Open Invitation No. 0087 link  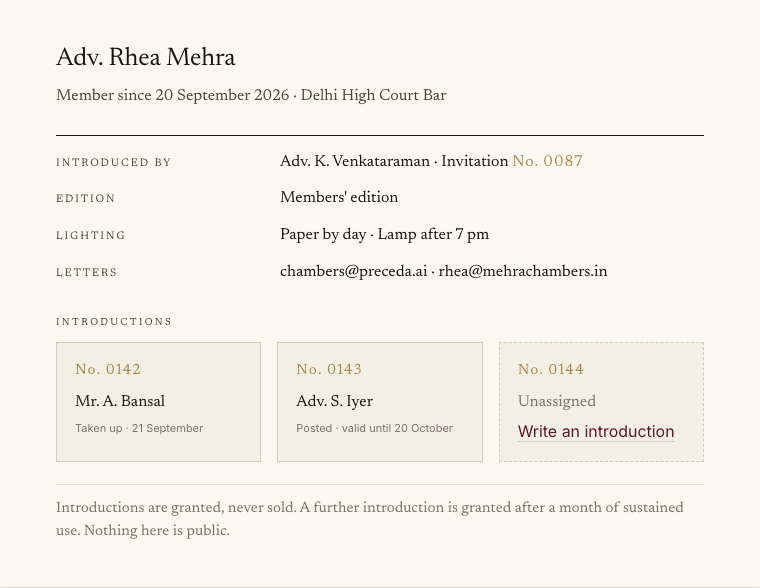click(x=547, y=161)
